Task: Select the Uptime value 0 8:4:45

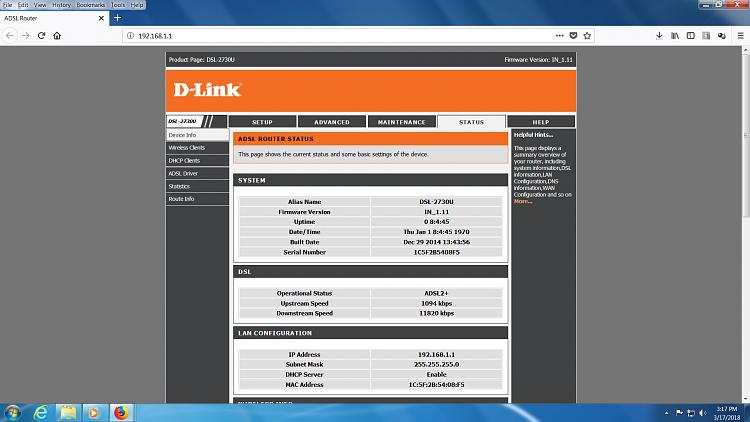Action: [x=436, y=222]
